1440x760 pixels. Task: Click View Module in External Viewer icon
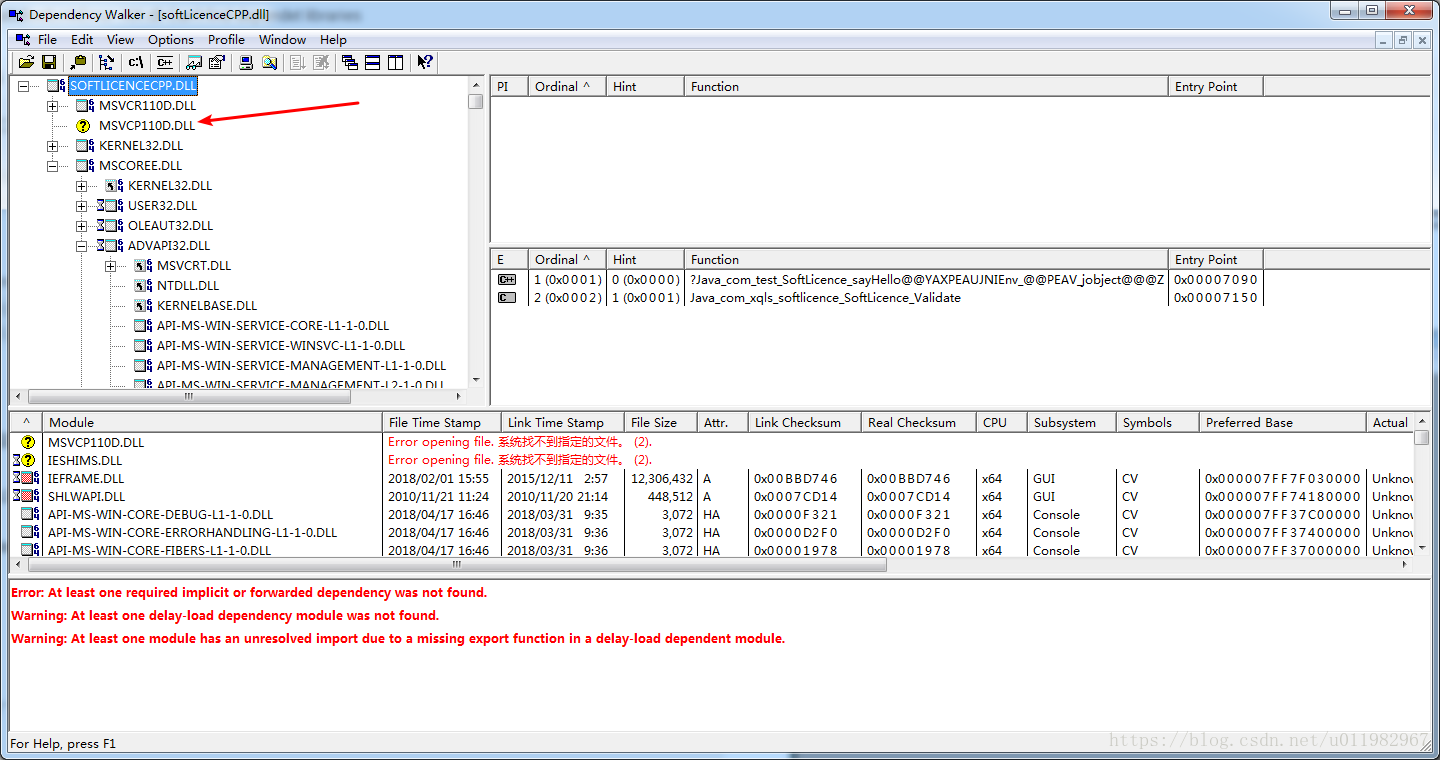pyautogui.click(x=194, y=62)
